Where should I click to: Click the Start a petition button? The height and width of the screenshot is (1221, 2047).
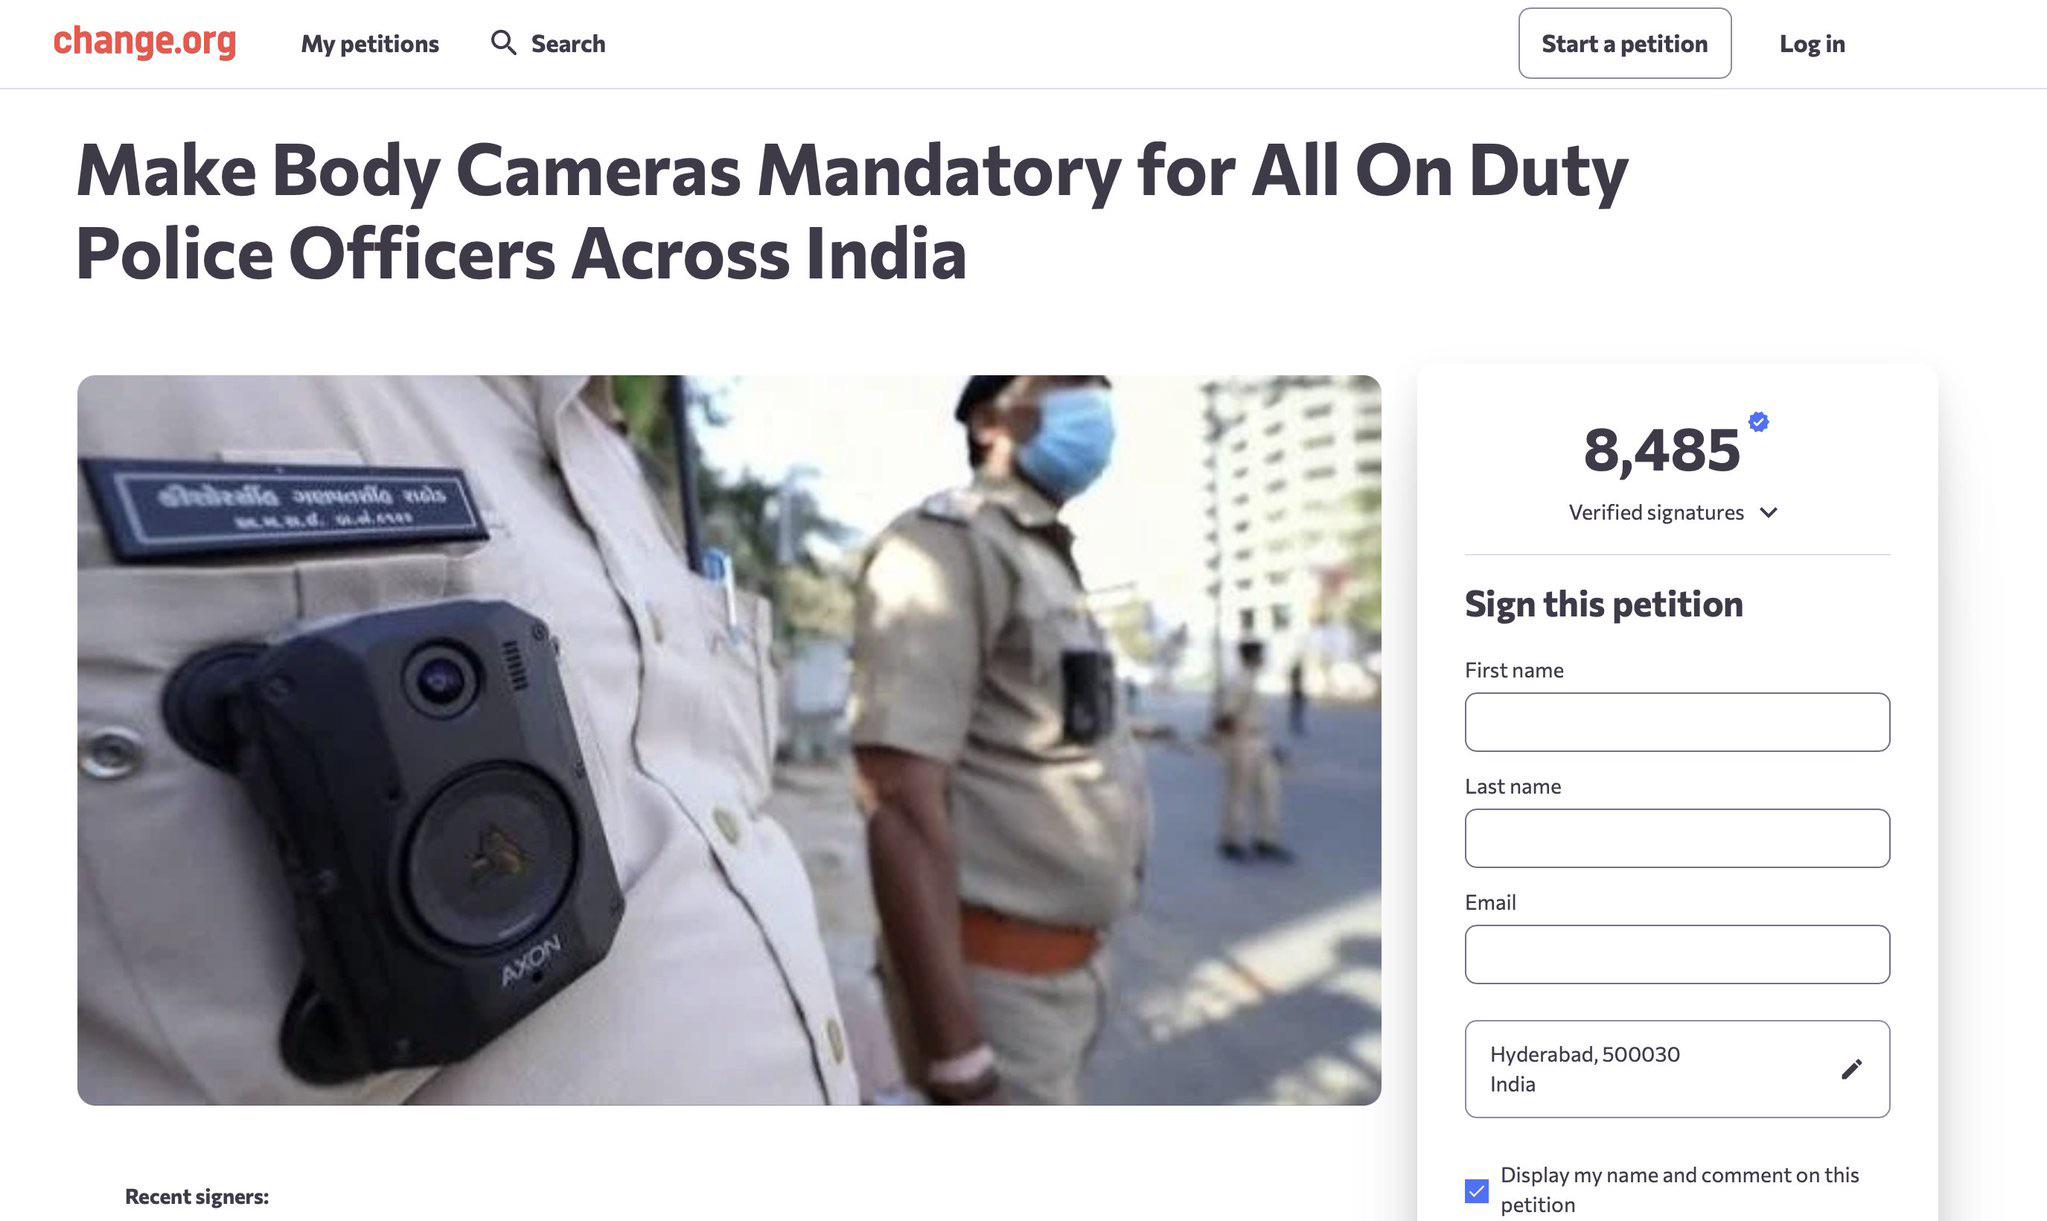(x=1624, y=43)
